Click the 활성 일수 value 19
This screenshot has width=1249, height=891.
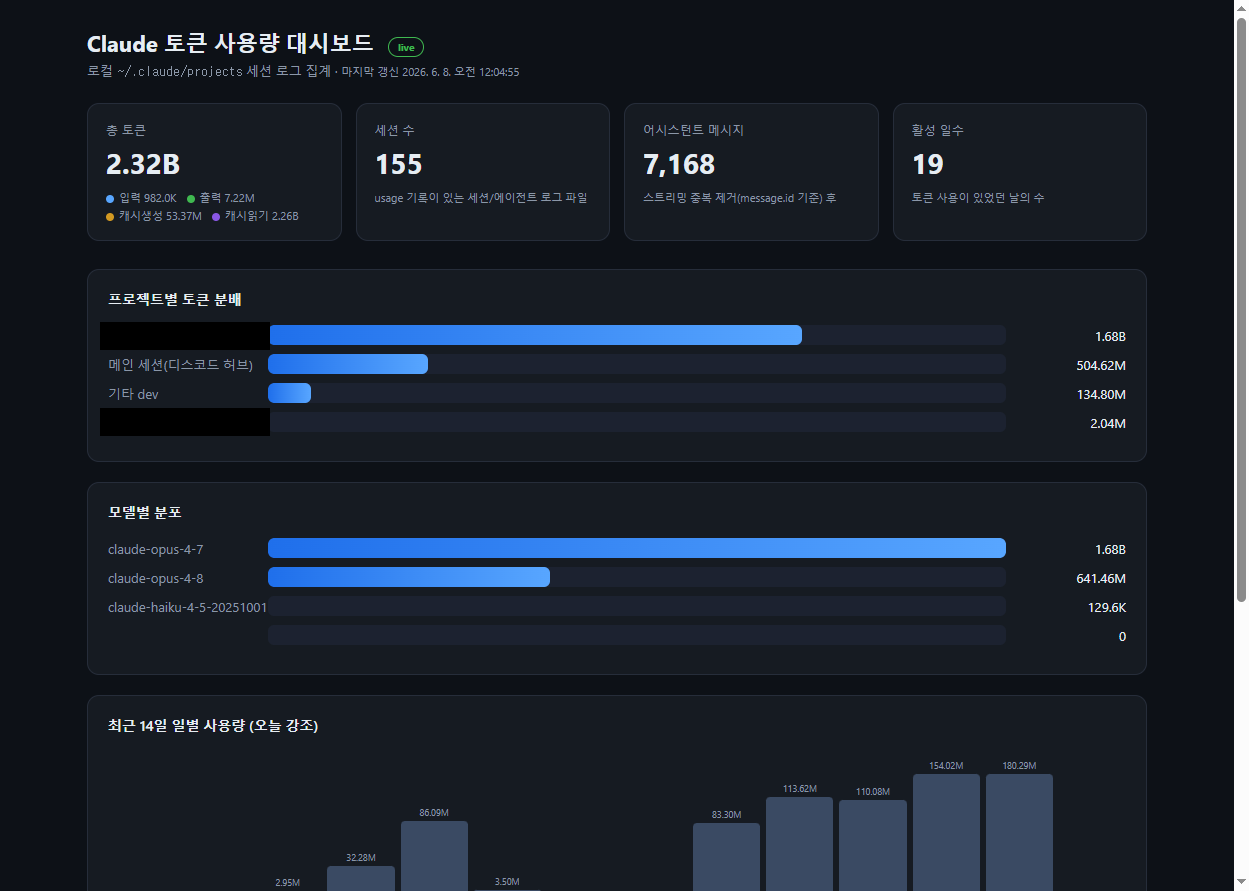click(x=928, y=164)
